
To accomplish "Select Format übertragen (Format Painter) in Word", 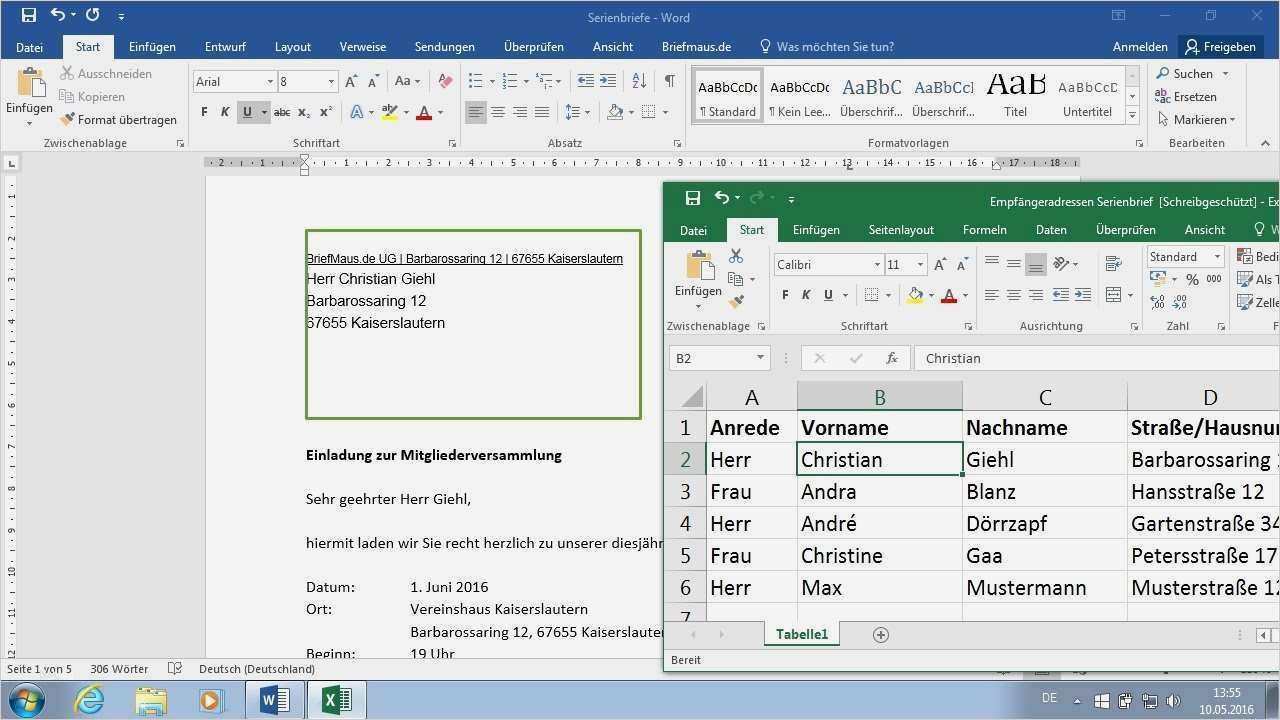I will [118, 119].
